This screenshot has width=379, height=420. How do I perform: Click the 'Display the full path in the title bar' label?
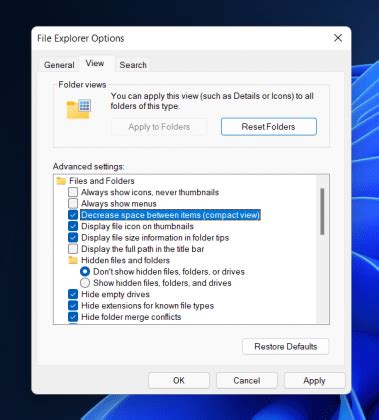143,249
